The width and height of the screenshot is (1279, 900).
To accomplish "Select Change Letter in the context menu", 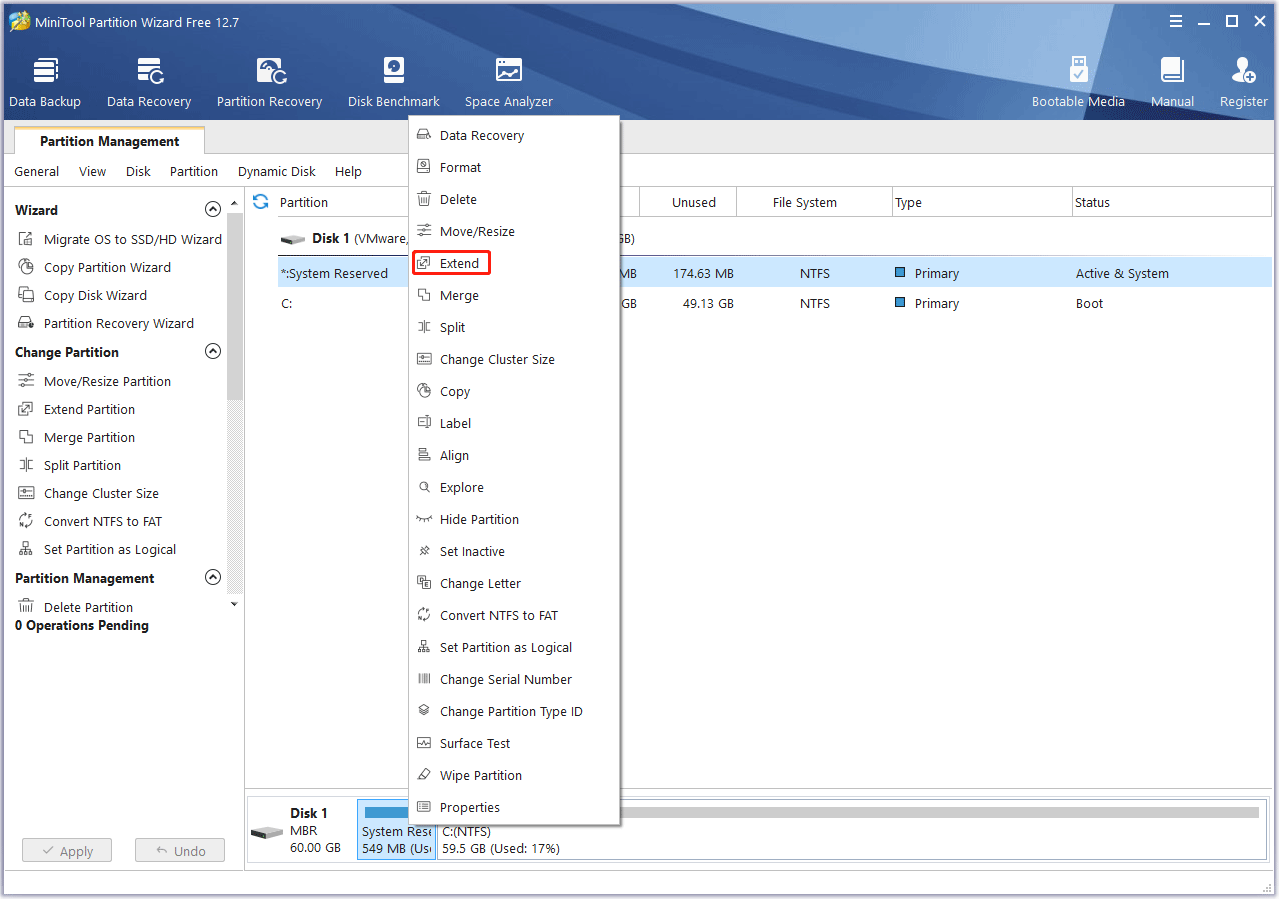I will click(514, 583).
